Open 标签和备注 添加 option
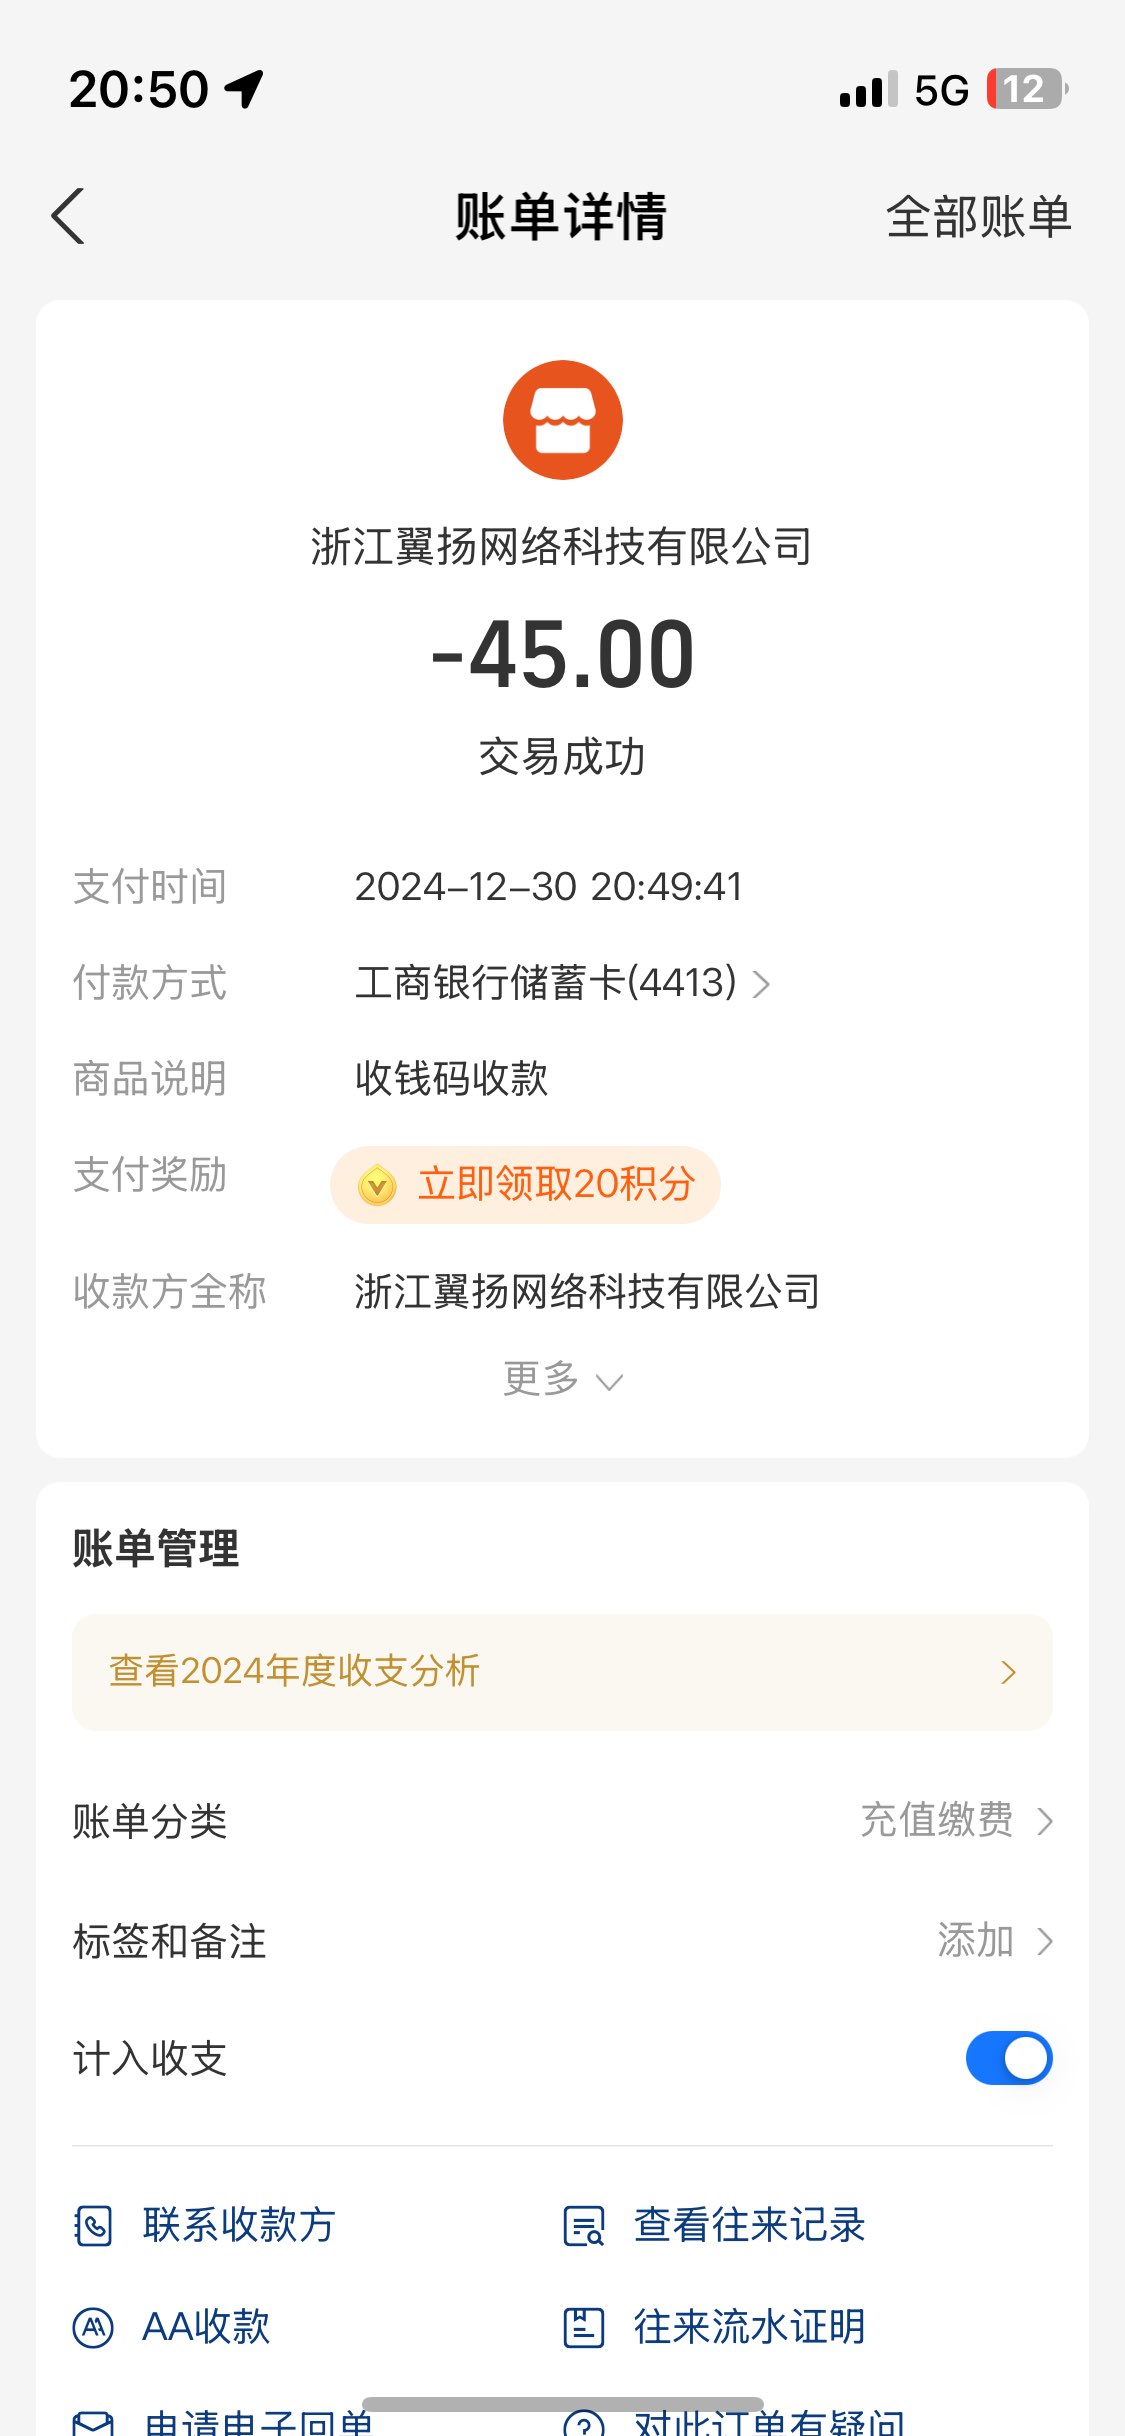The width and height of the screenshot is (1125, 2436). 994,1940
